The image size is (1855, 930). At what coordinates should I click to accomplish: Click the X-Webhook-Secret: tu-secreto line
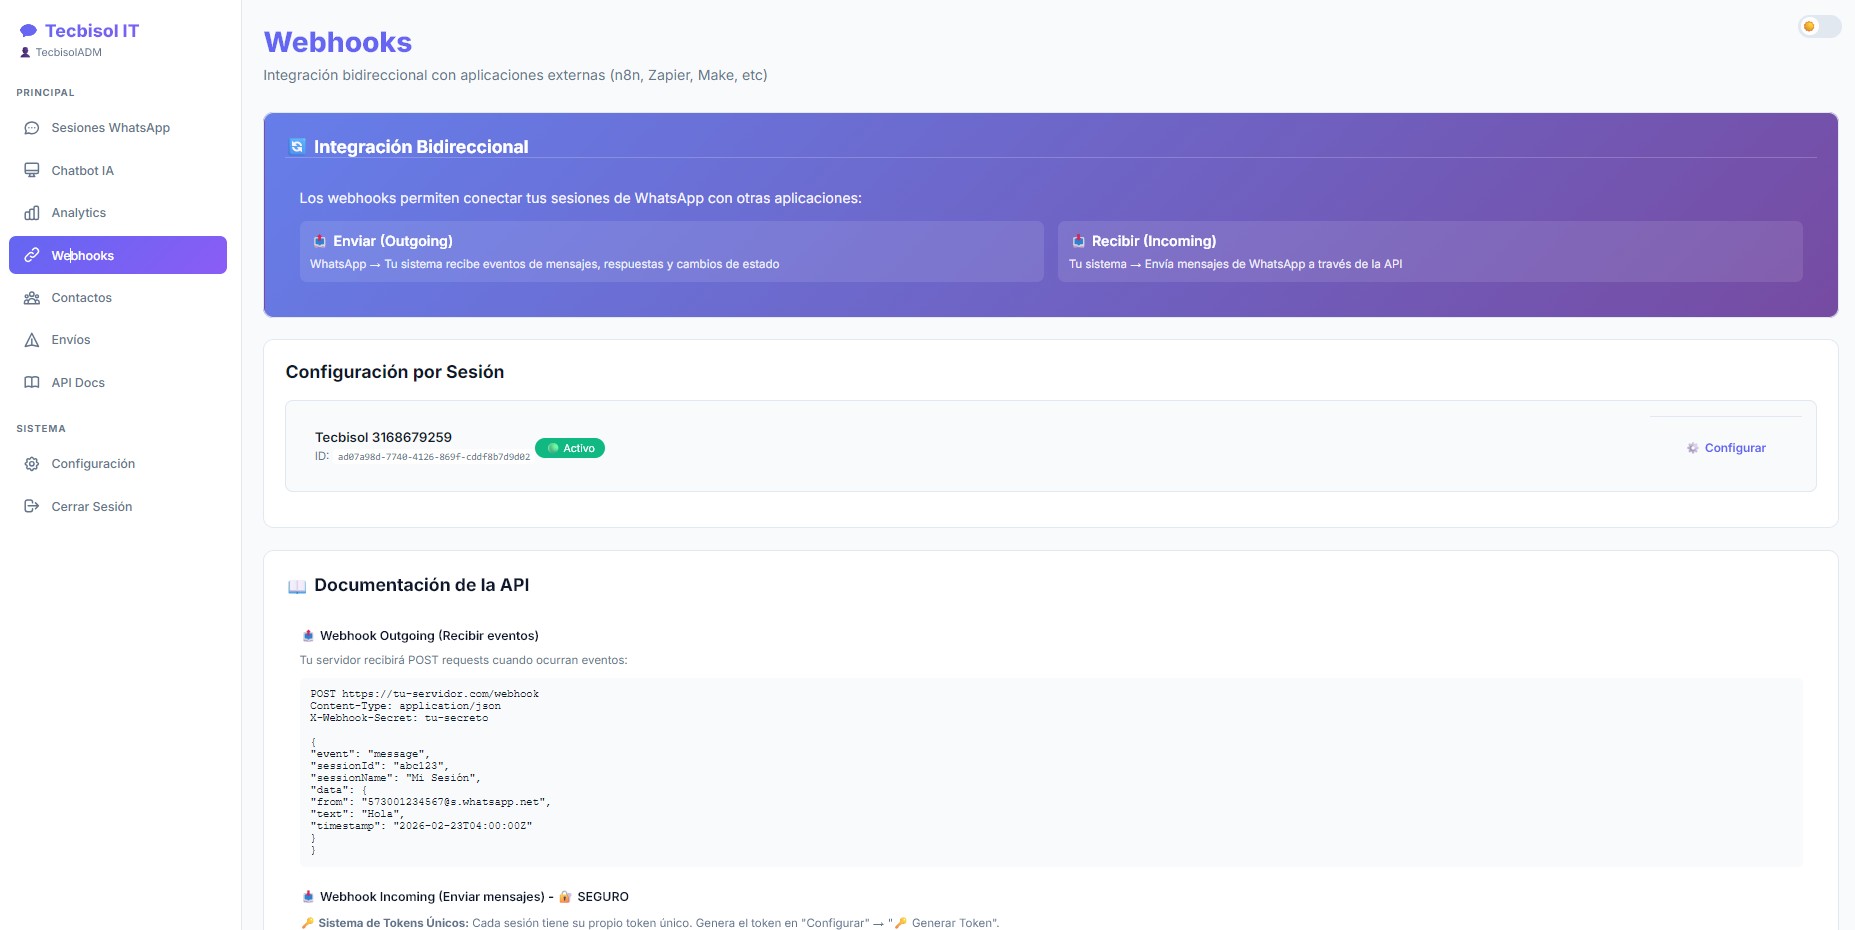click(x=399, y=718)
